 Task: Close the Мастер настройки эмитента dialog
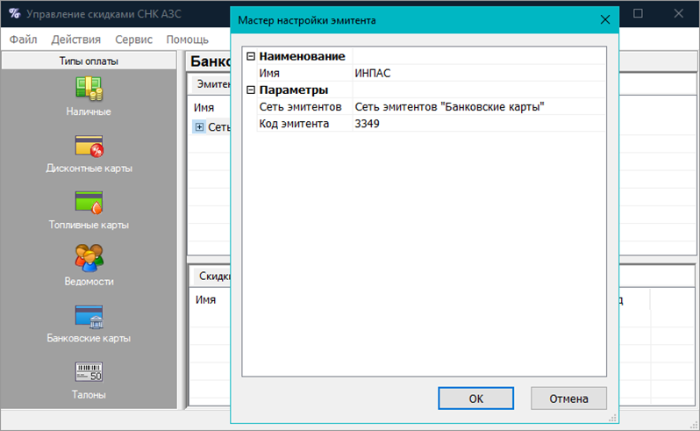(x=604, y=19)
